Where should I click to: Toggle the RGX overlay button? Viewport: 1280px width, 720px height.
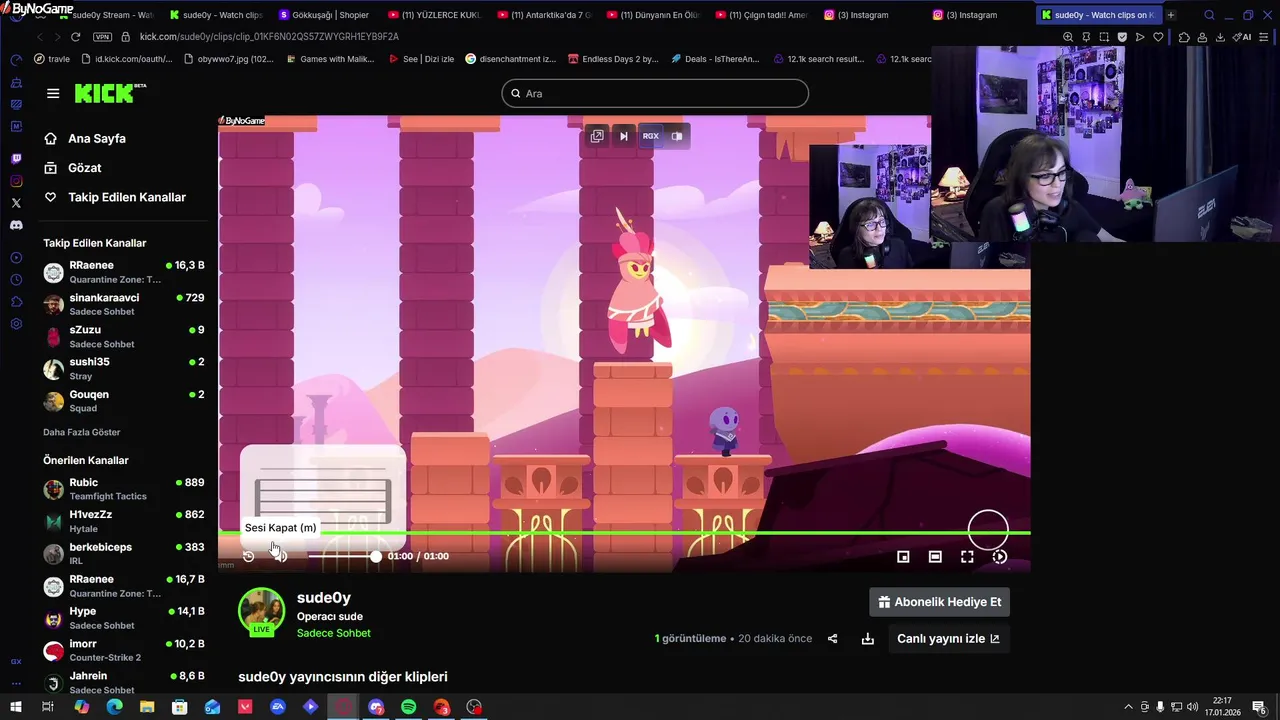tap(651, 136)
